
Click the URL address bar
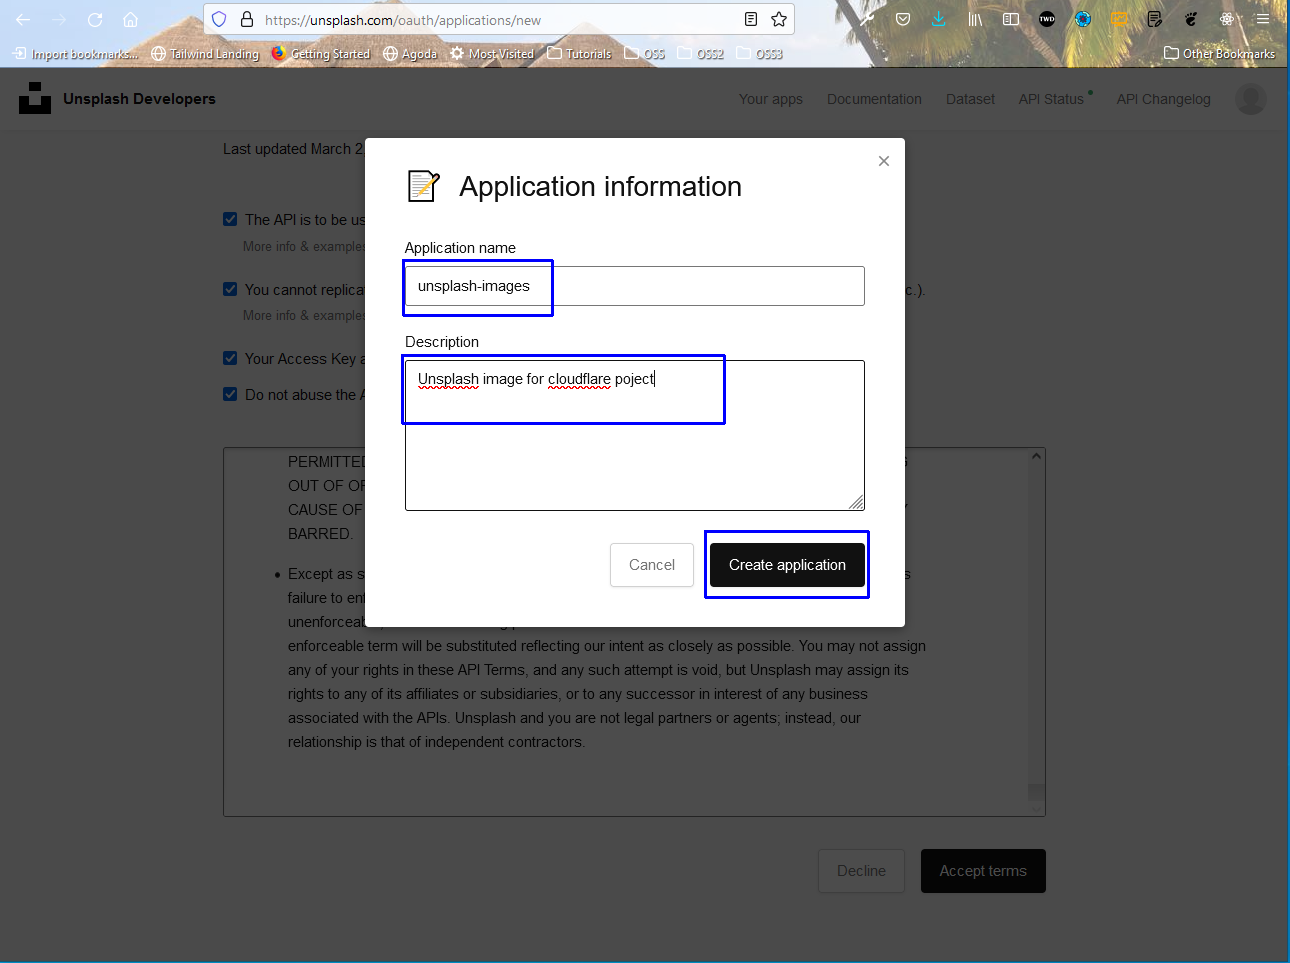tap(500, 19)
